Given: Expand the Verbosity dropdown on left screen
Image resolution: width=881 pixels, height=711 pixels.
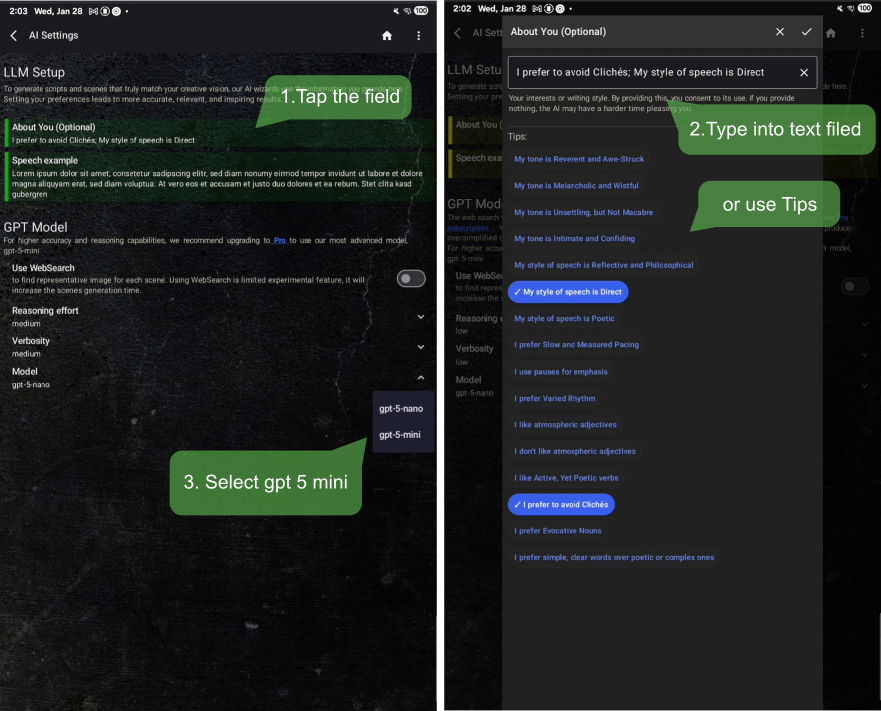Looking at the screenshot, I should tap(420, 347).
